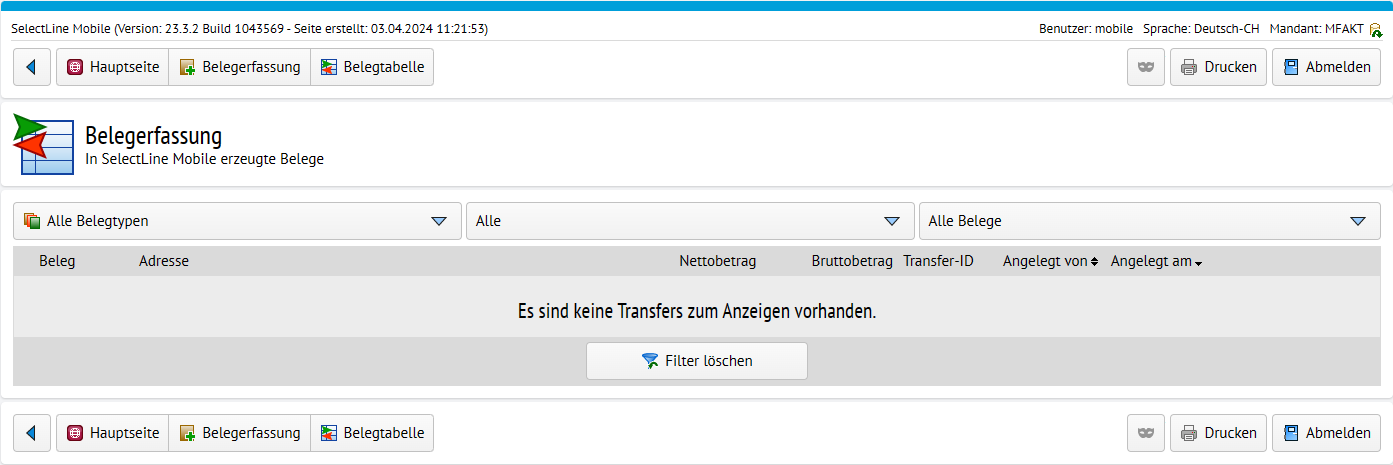1393x465 pixels.
Task: Click the top Drucken print button
Action: [x=1218, y=67]
